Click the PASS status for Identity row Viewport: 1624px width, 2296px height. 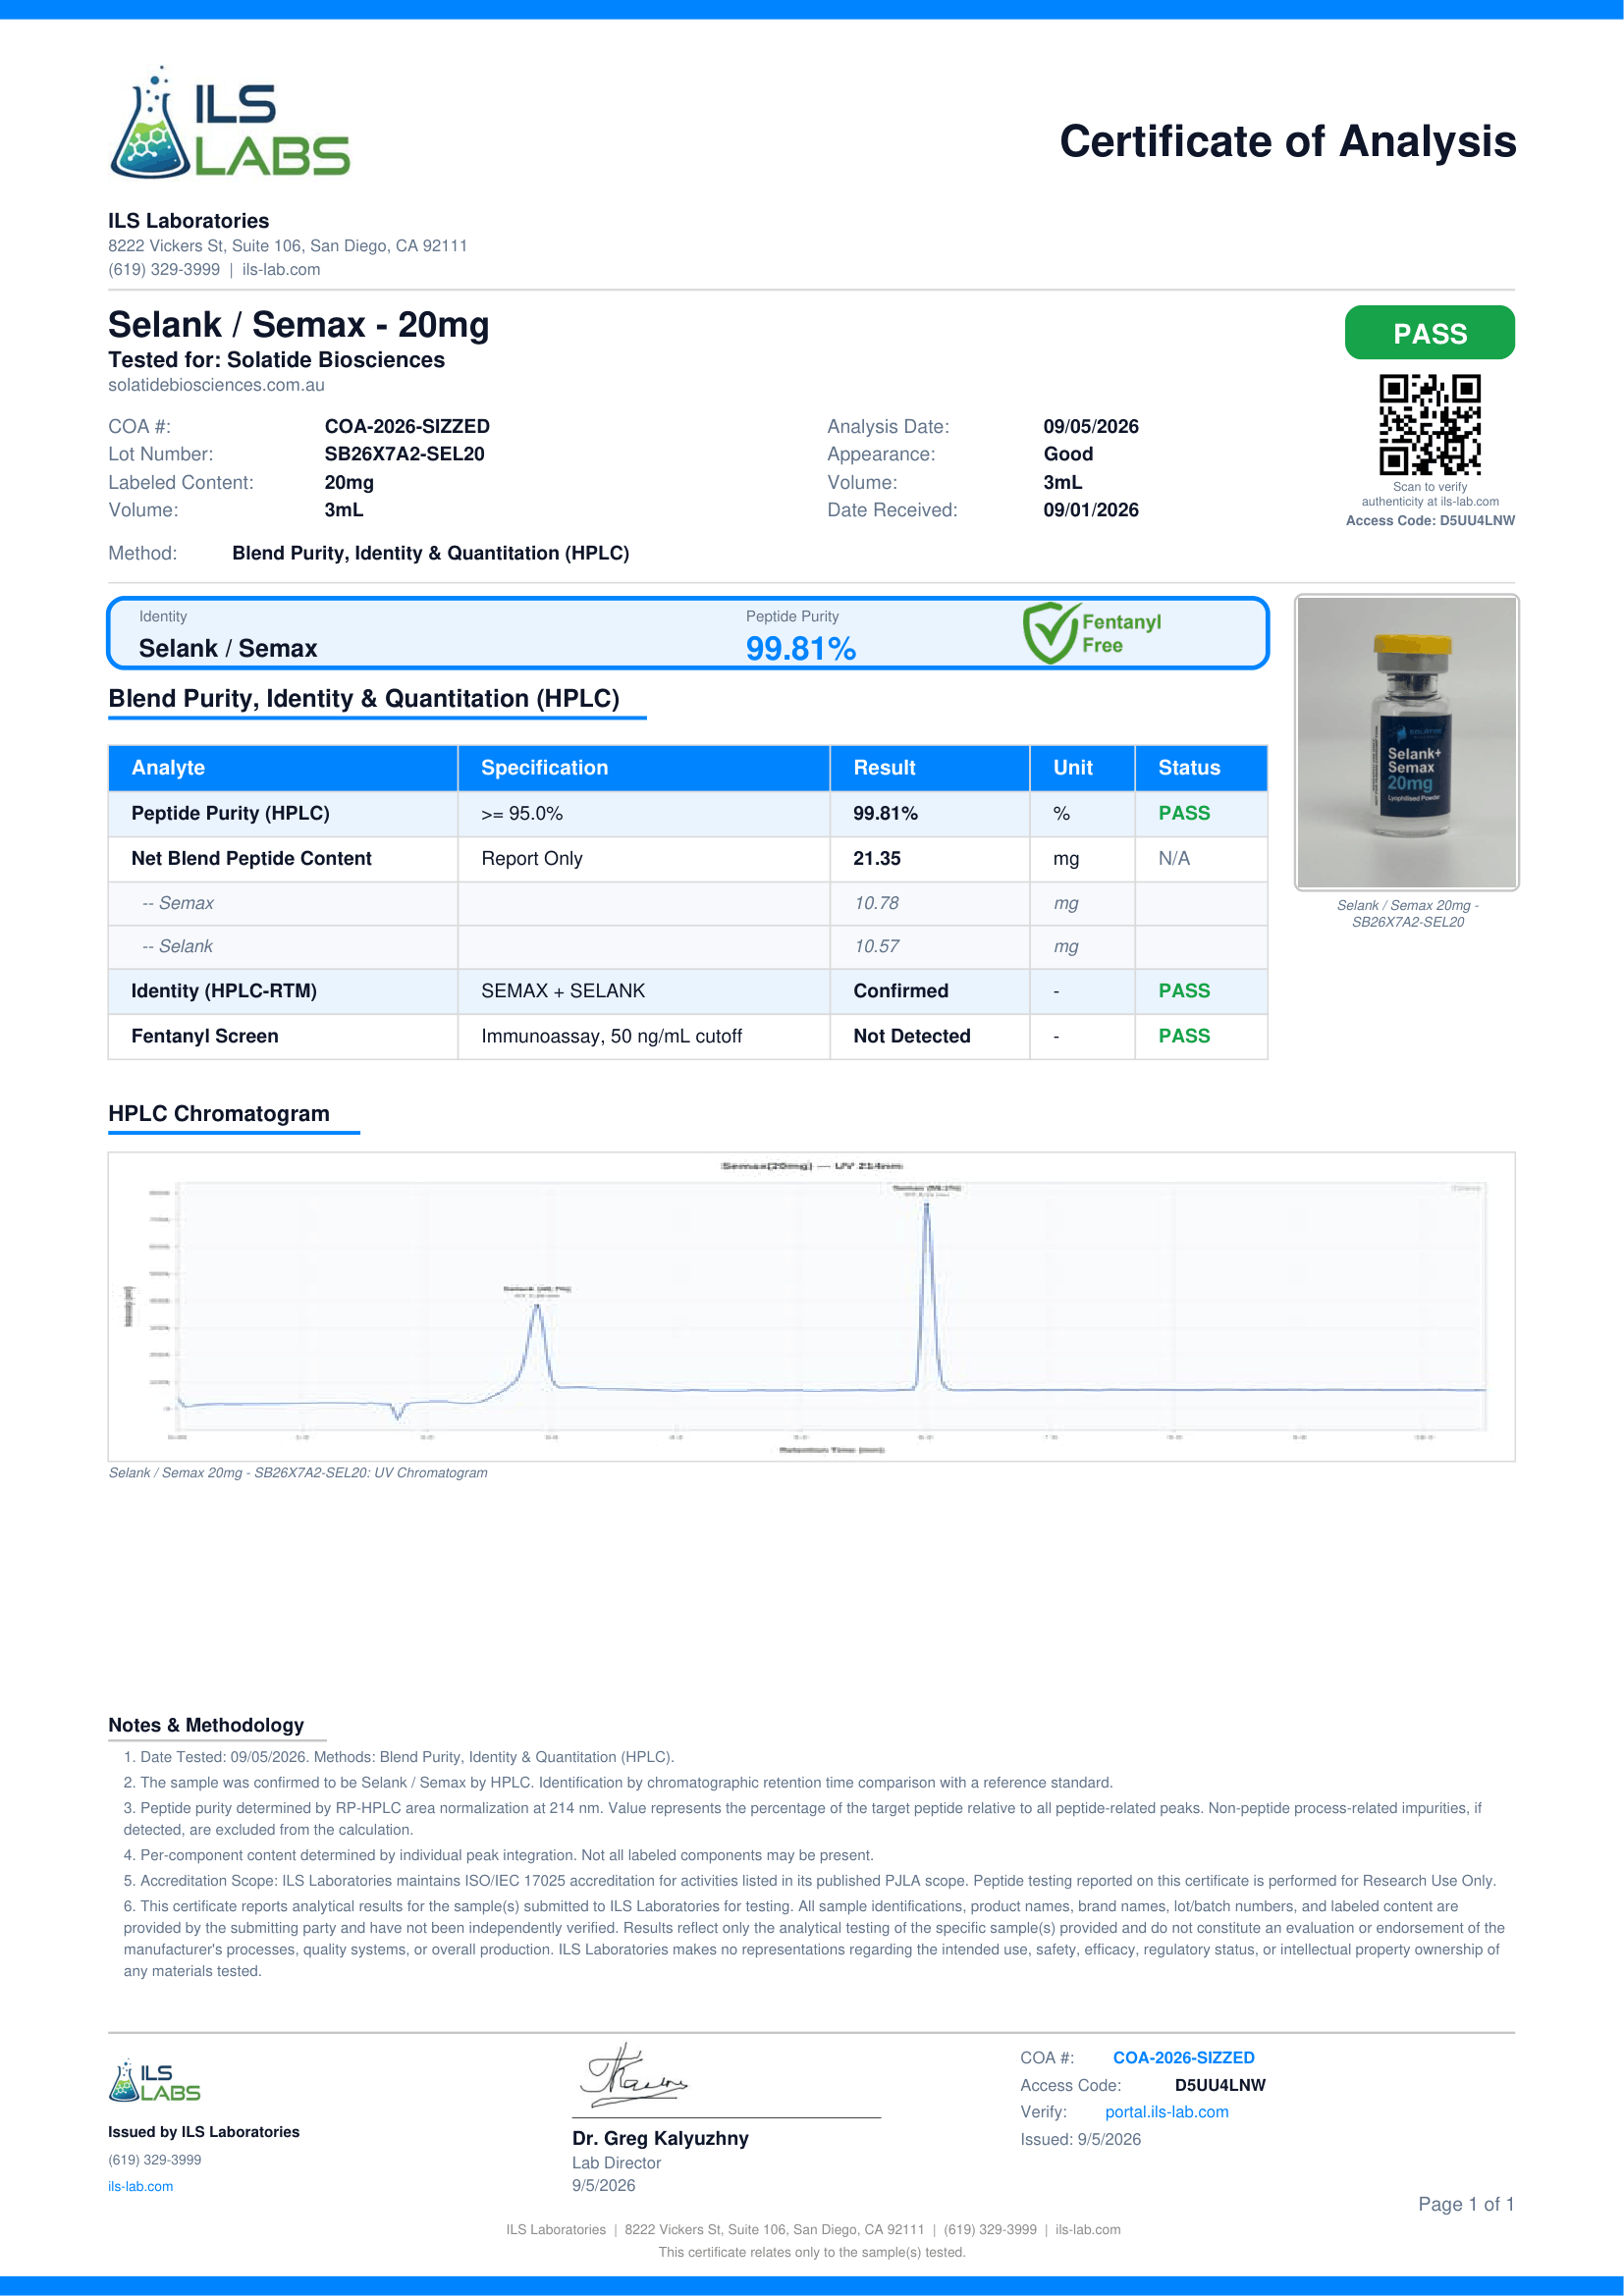pyautogui.click(x=1184, y=991)
